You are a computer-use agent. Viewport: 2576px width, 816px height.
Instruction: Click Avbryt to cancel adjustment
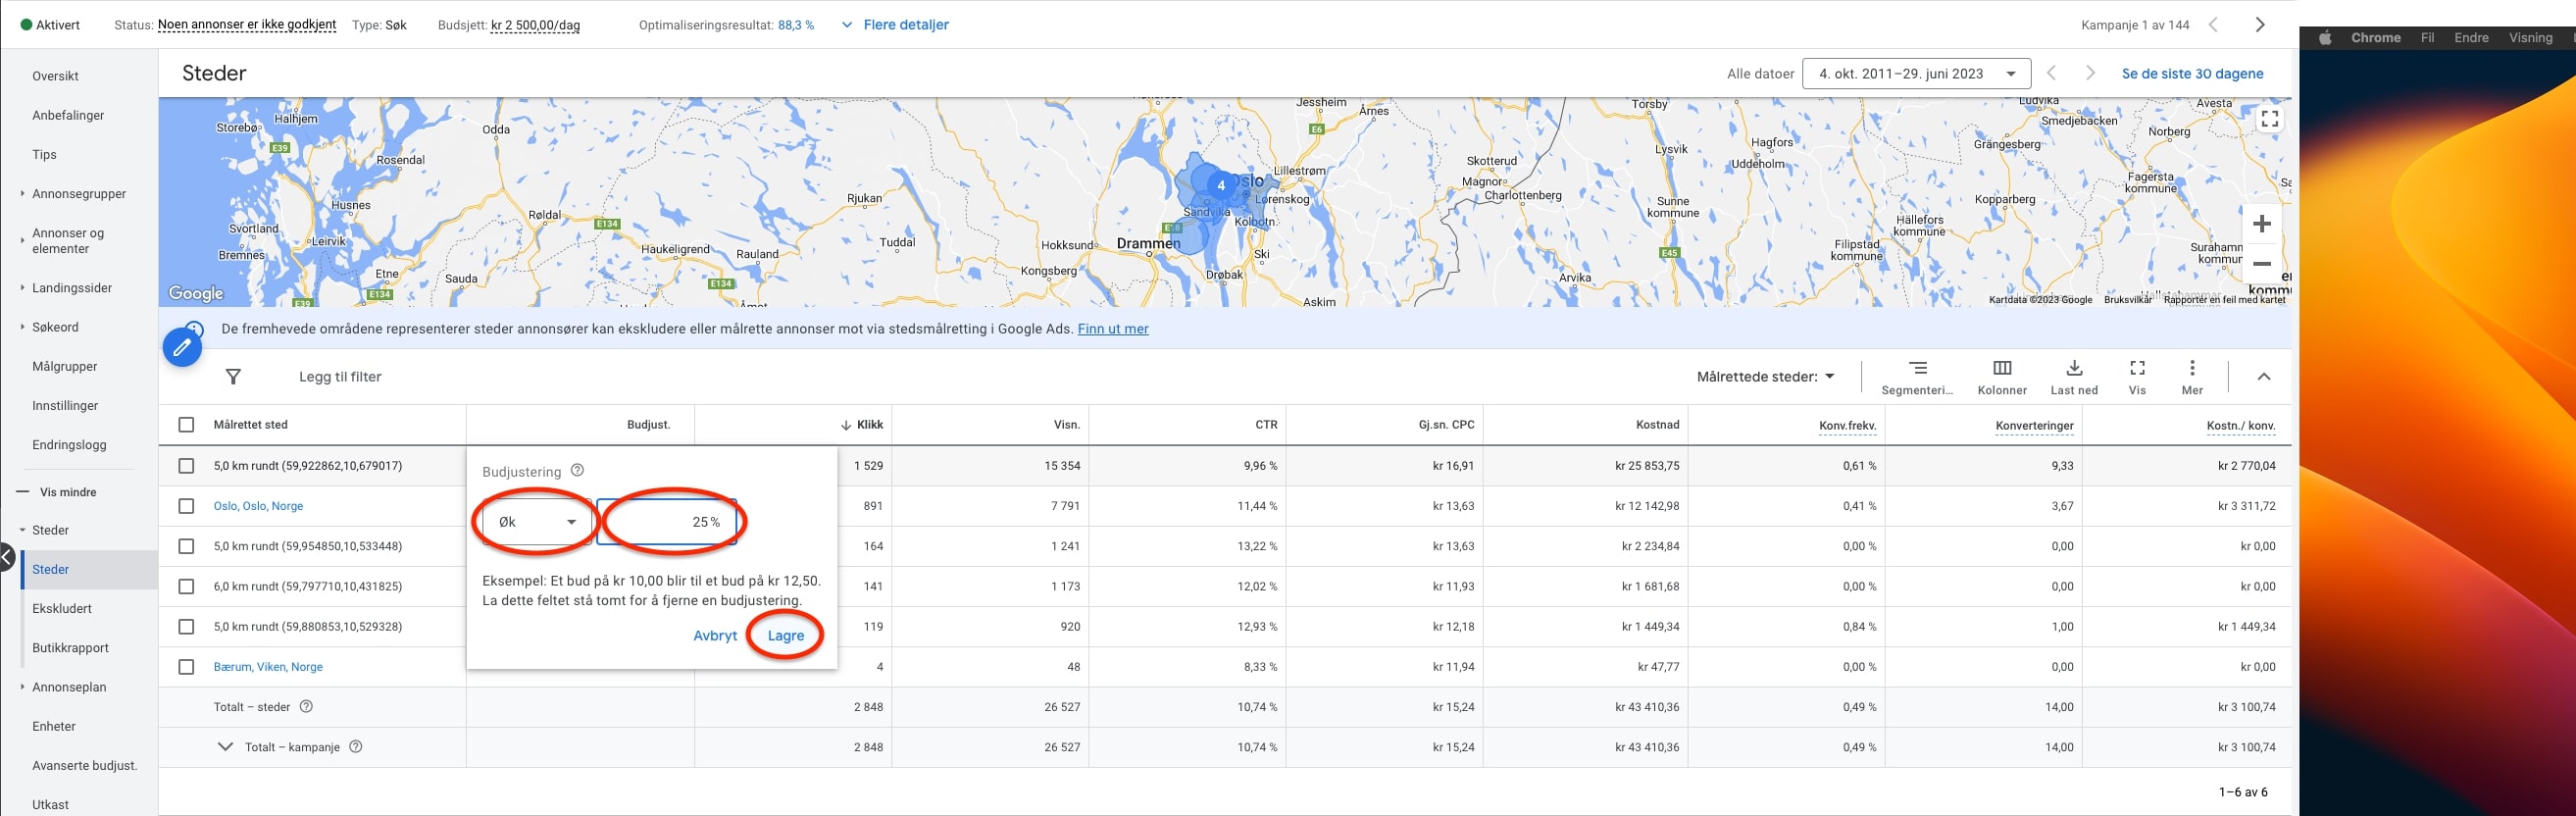(715, 636)
